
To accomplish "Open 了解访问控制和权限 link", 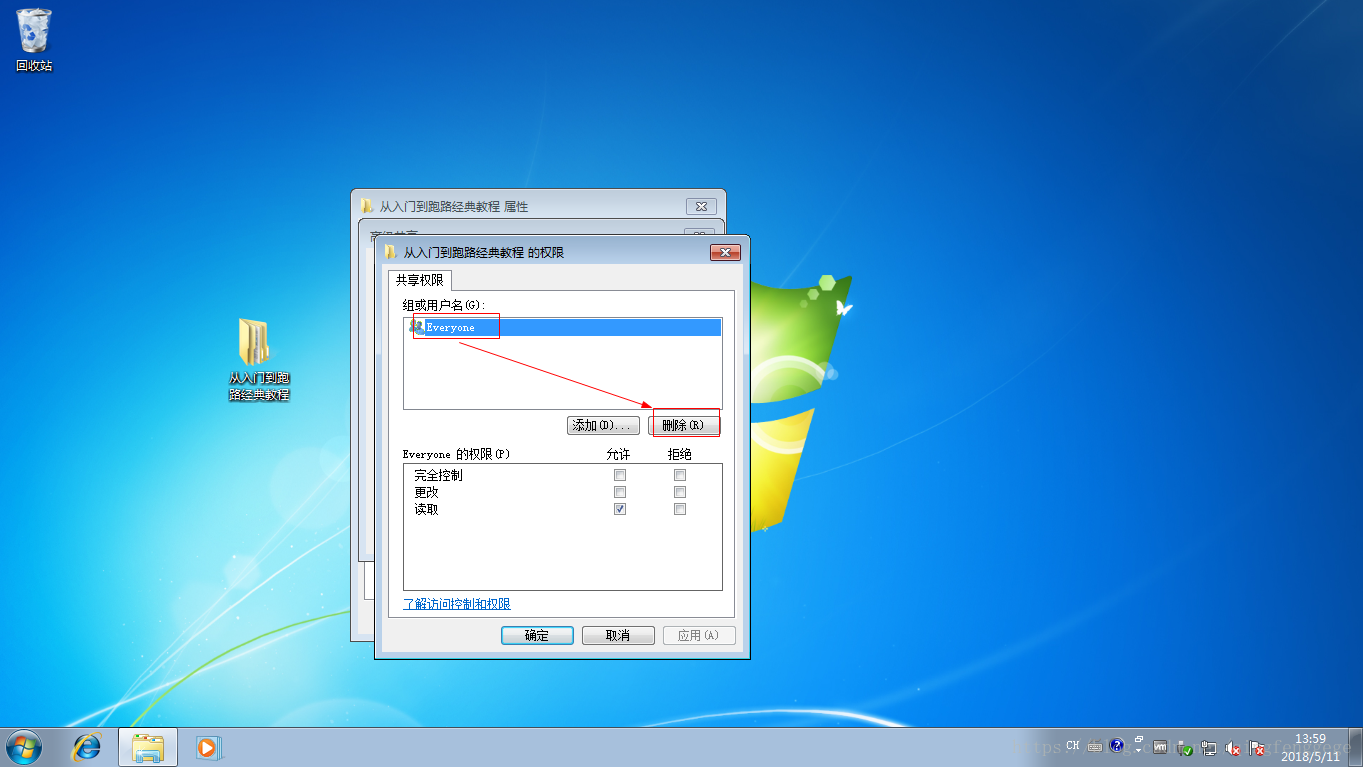I will (x=457, y=604).
